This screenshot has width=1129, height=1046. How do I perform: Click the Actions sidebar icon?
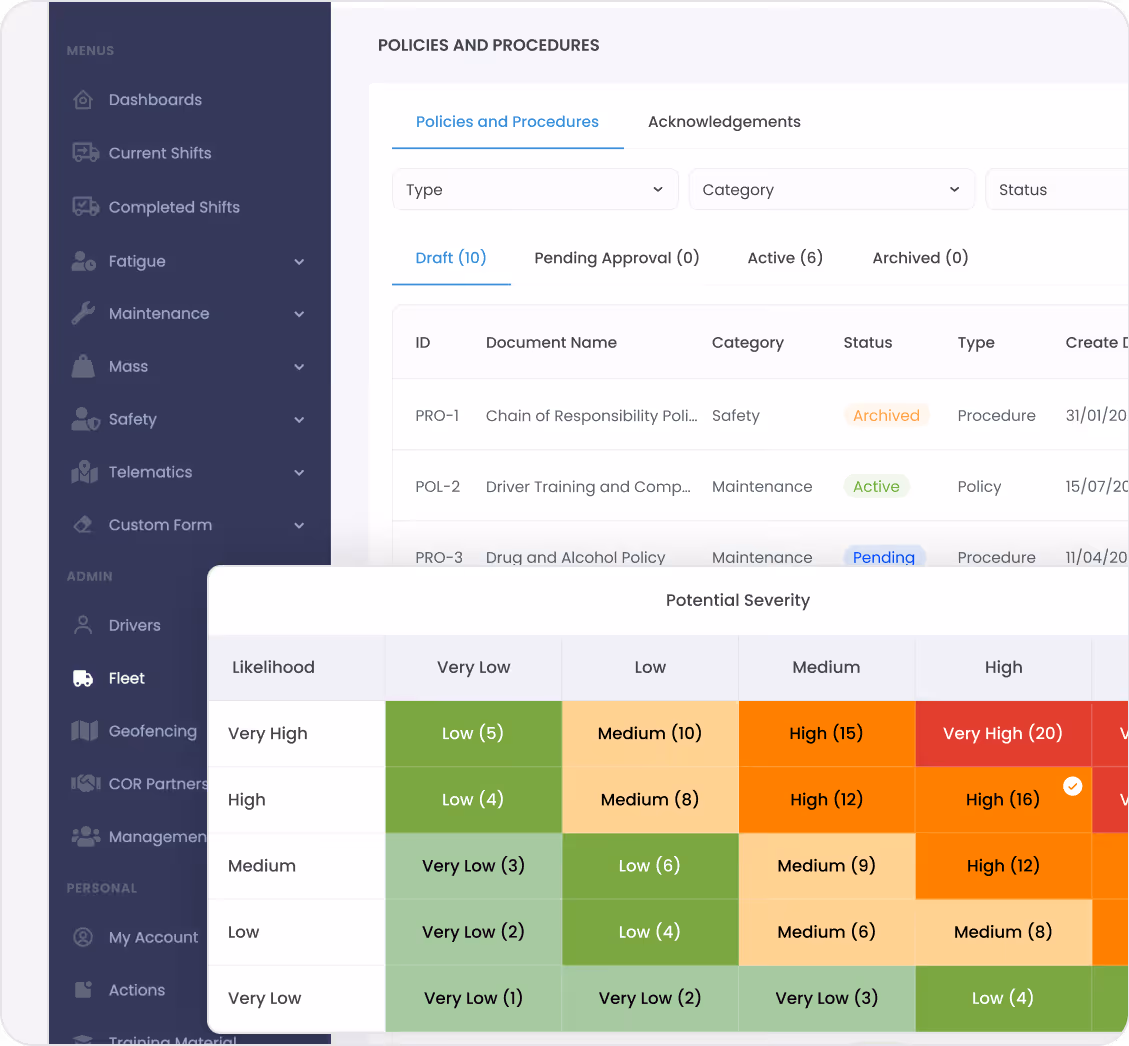84,990
